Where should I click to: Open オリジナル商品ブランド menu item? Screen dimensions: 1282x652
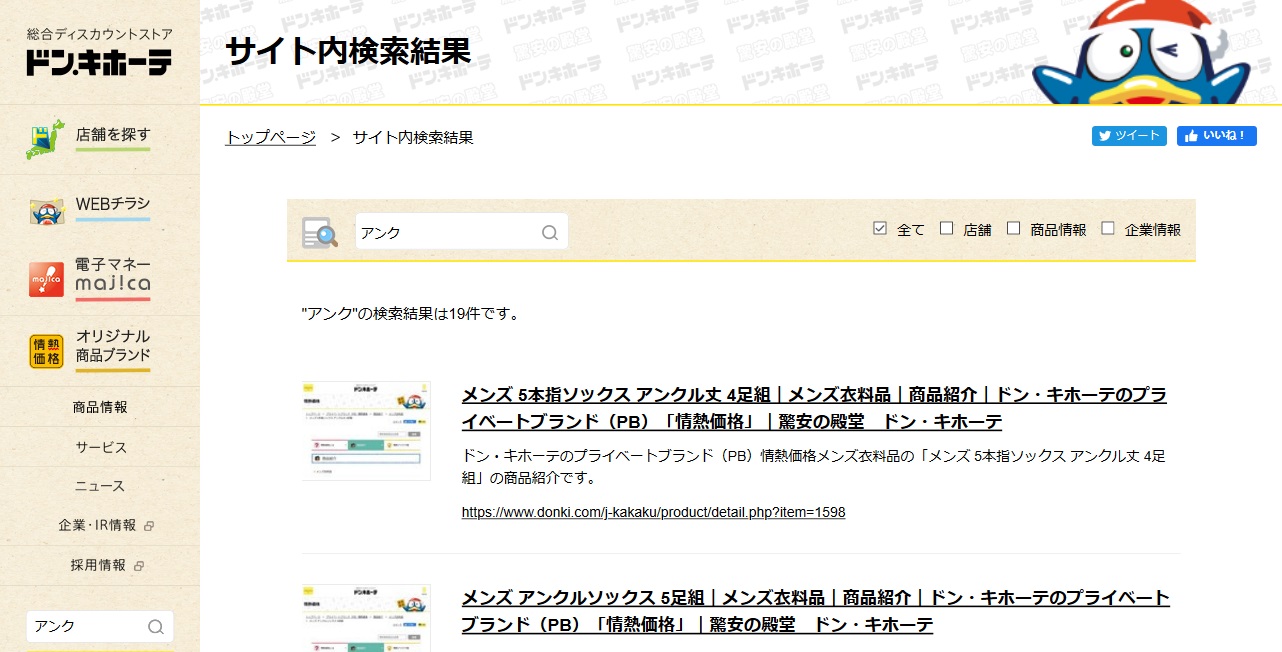[x=100, y=351]
